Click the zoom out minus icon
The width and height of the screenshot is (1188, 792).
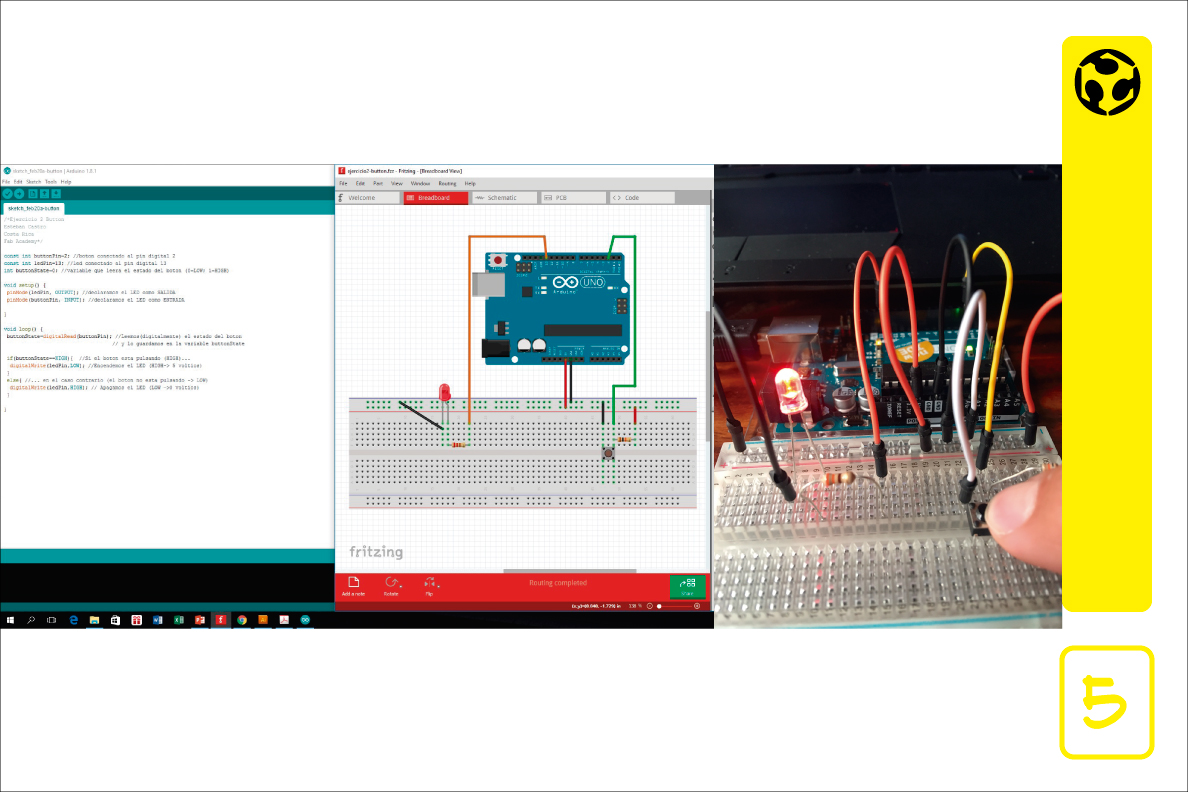point(649,606)
